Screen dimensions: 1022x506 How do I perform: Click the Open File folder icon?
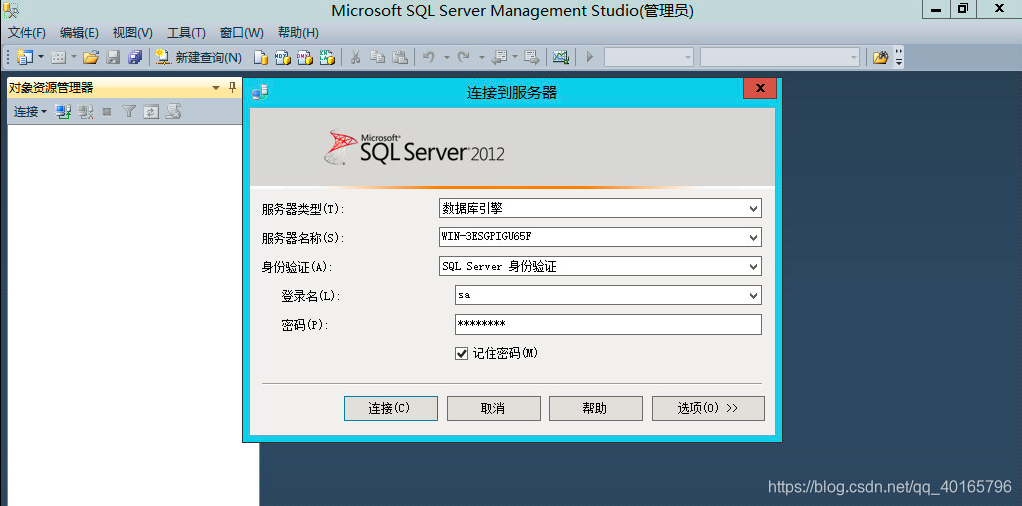click(91, 57)
